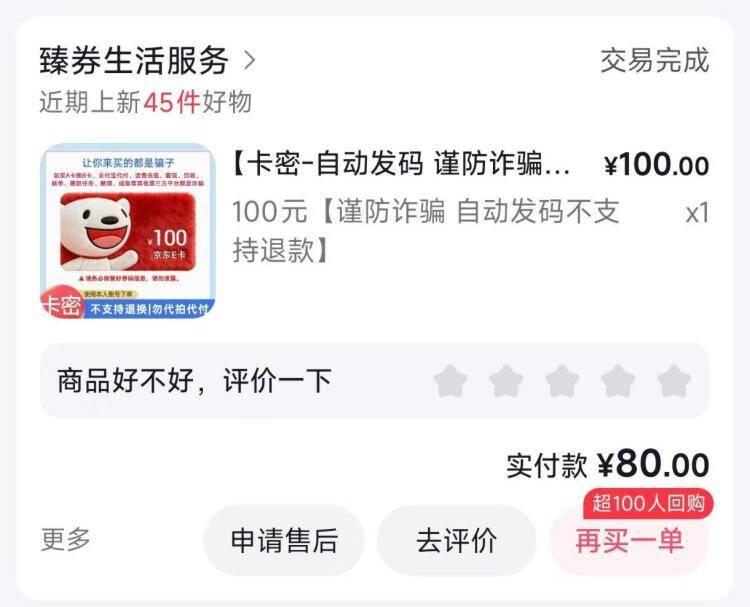This screenshot has height=607, width=750.
Task: Click the 卡密 badge on product image
Action: (x=62, y=302)
